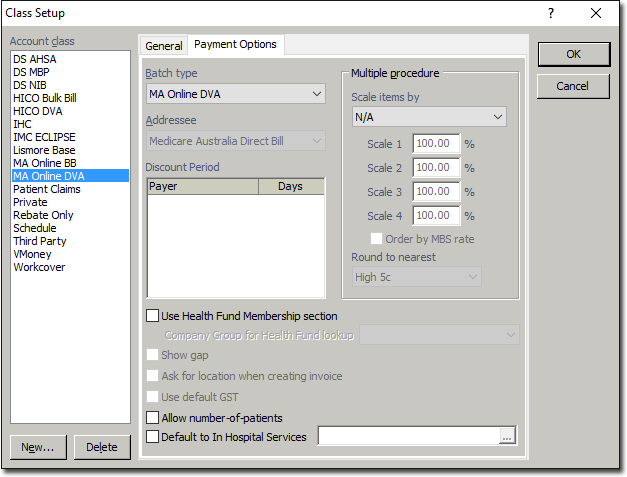The height and width of the screenshot is (477, 627).
Task: Create a new account class with New...
Action: 38,447
